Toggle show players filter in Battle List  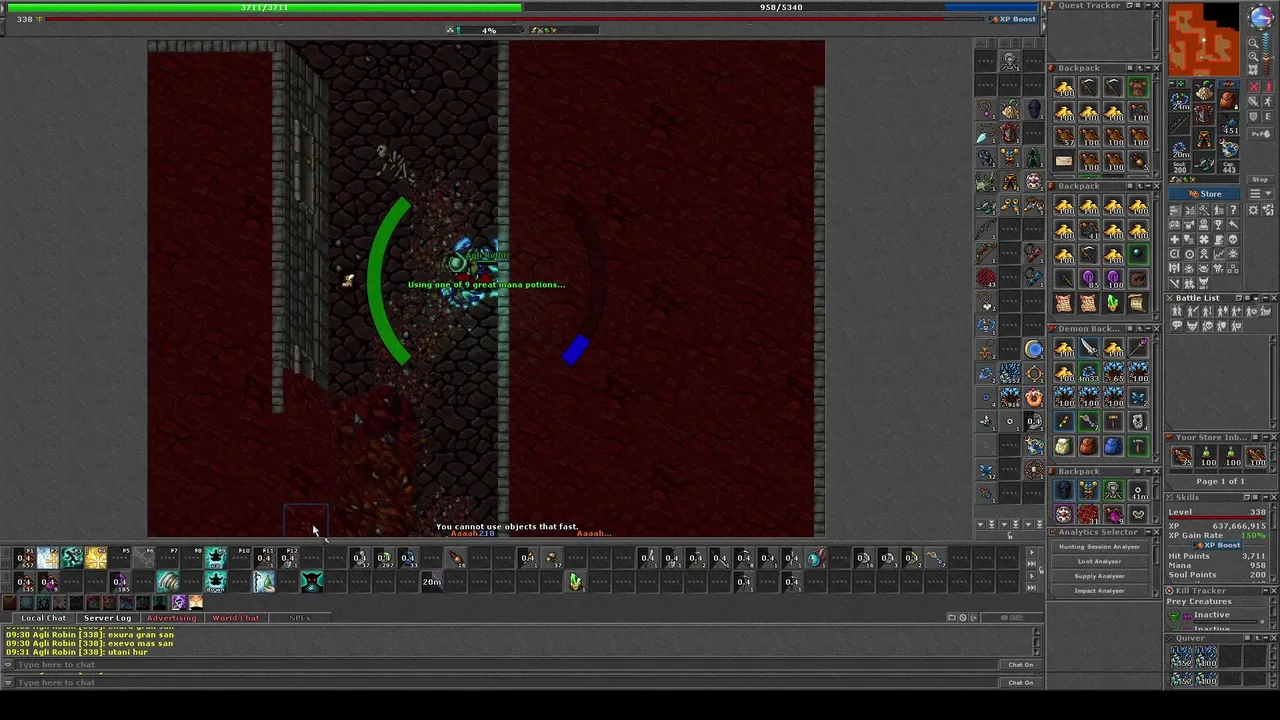pyautogui.click(x=1177, y=311)
